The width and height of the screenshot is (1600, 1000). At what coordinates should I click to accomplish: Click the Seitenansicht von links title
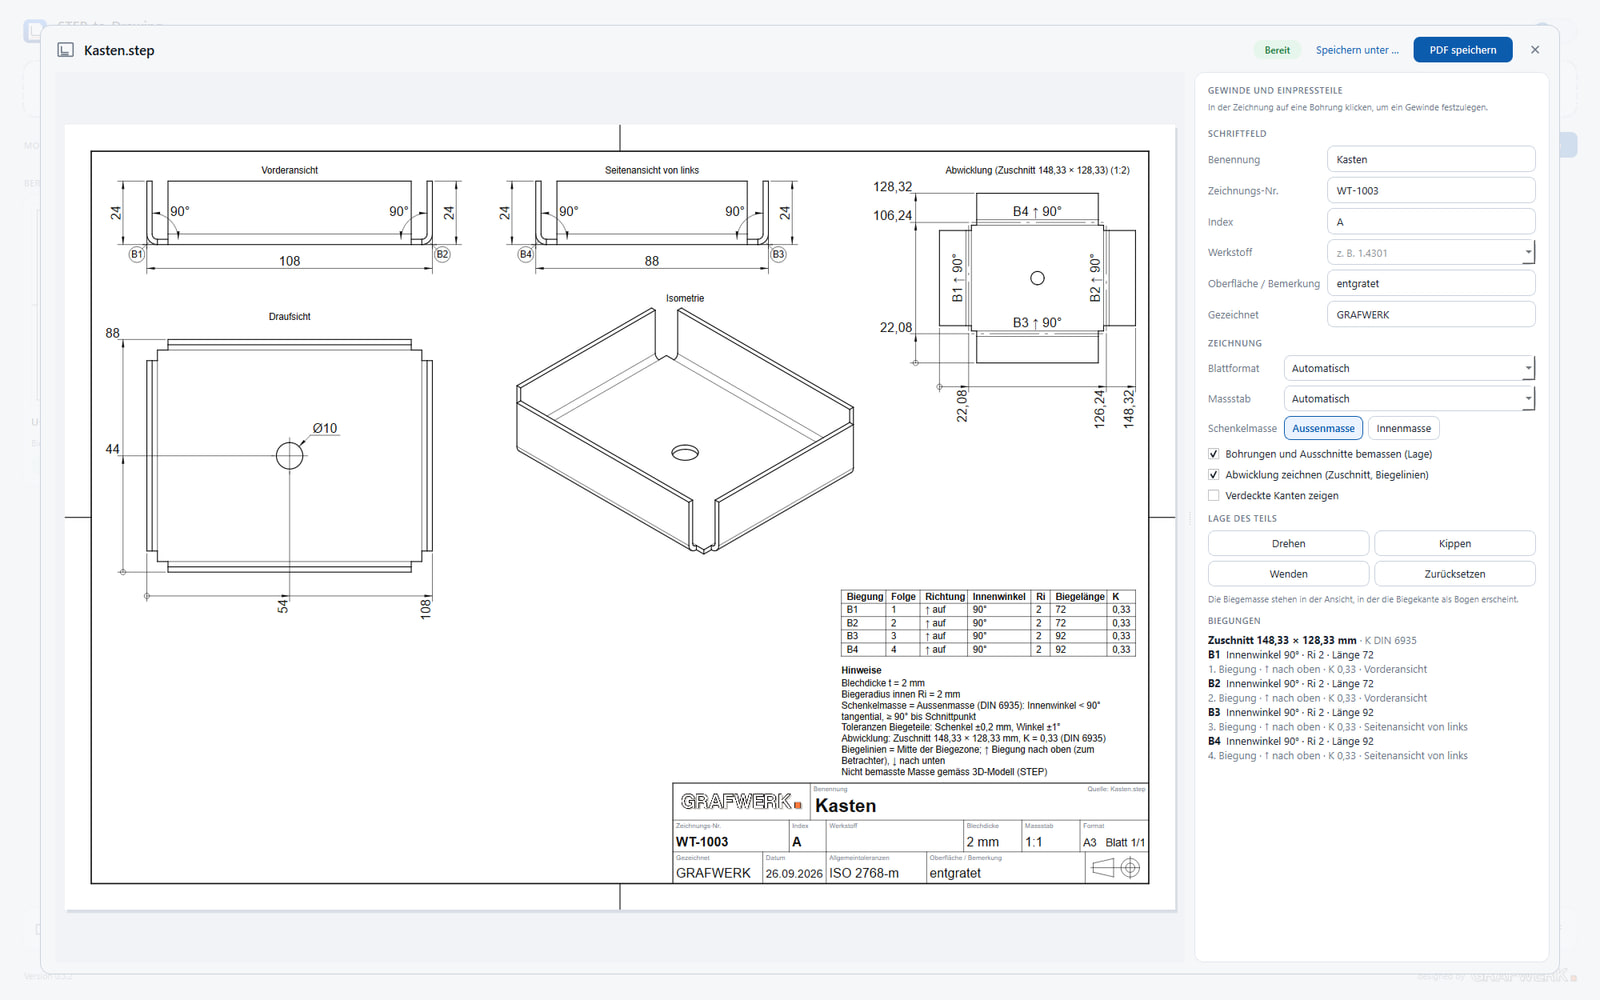coord(652,170)
